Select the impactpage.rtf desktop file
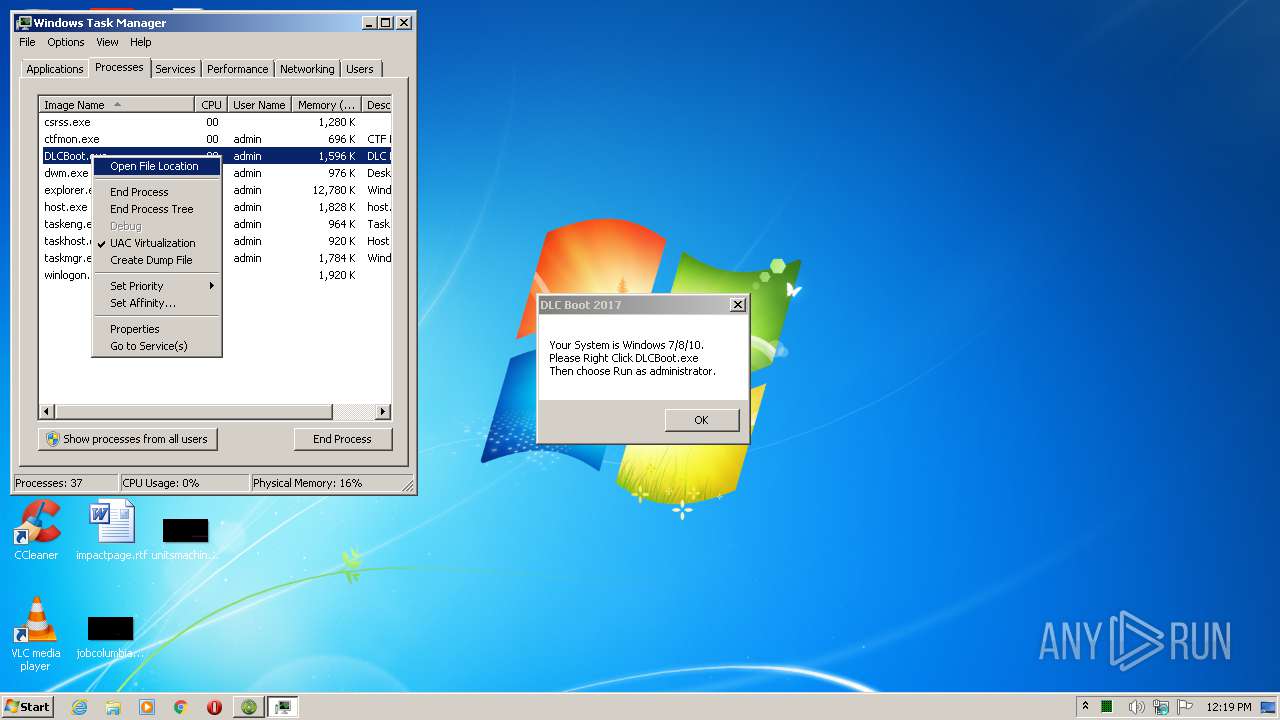 click(x=111, y=531)
